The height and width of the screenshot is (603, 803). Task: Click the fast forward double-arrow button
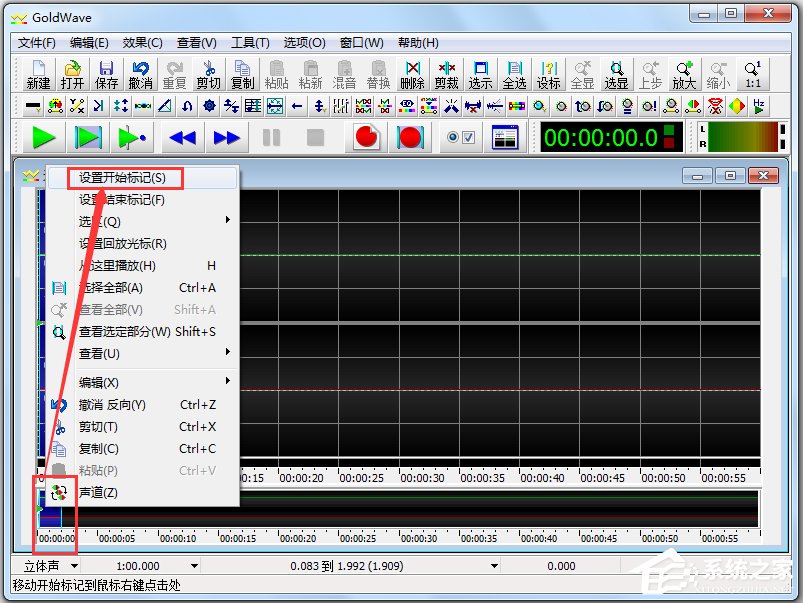[227, 137]
